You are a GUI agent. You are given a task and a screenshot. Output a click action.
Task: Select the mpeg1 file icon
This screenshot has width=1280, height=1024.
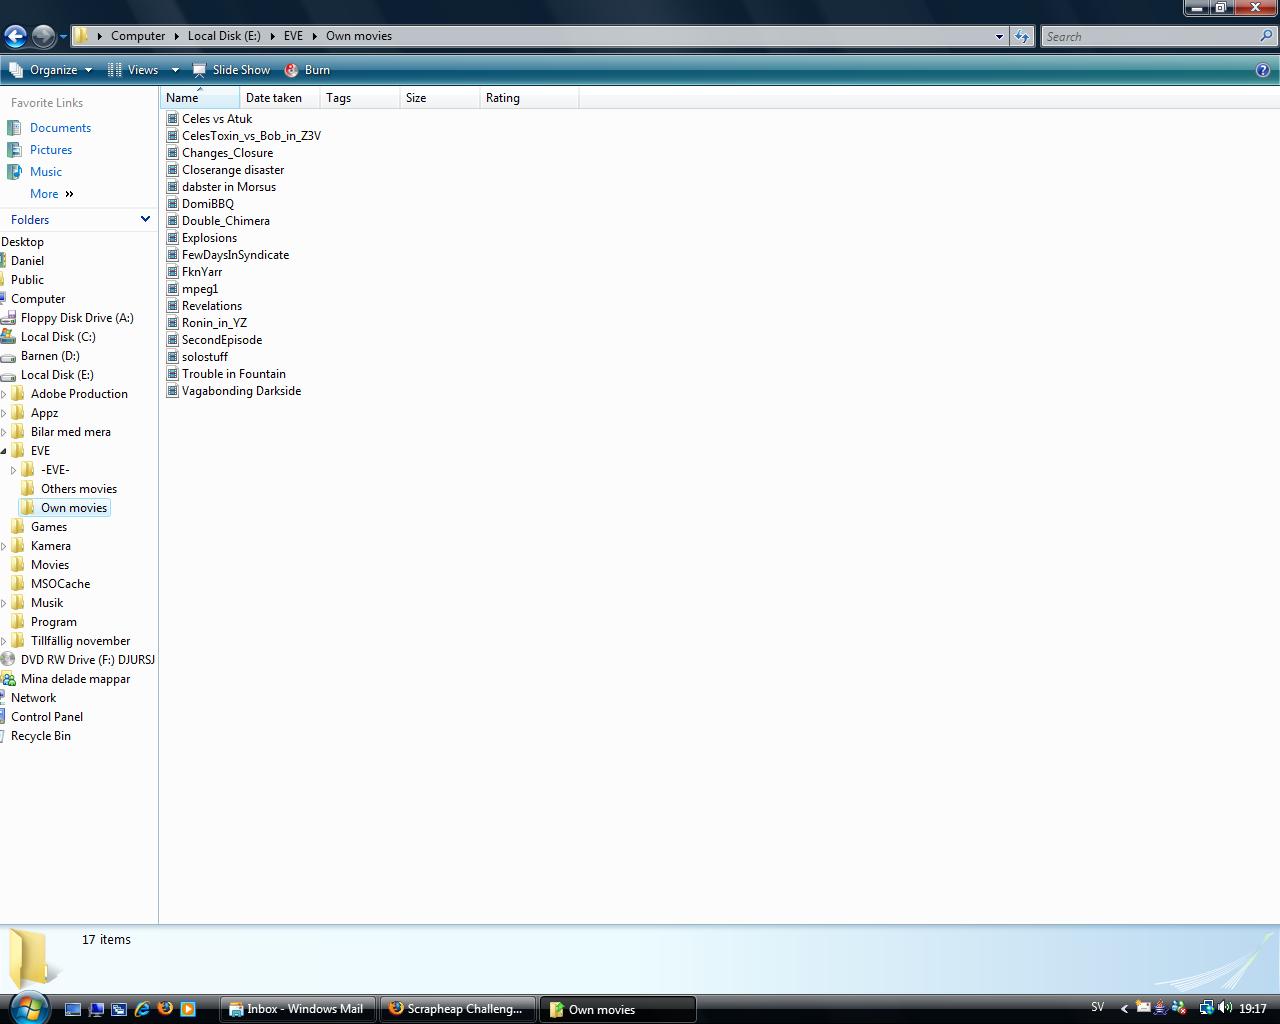pos(172,289)
